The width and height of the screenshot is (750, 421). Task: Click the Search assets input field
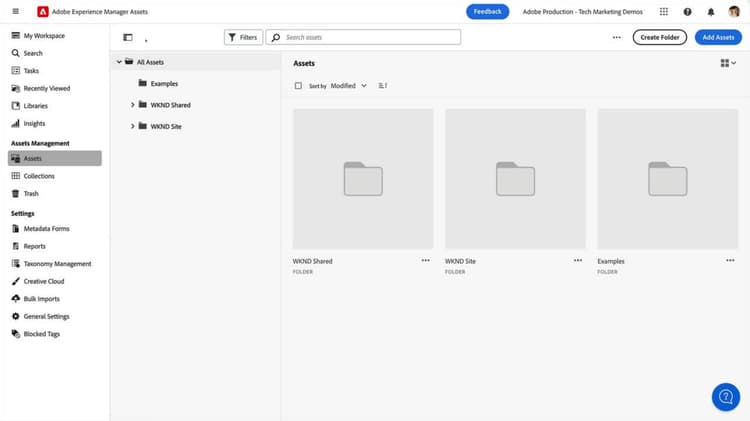[x=364, y=37]
